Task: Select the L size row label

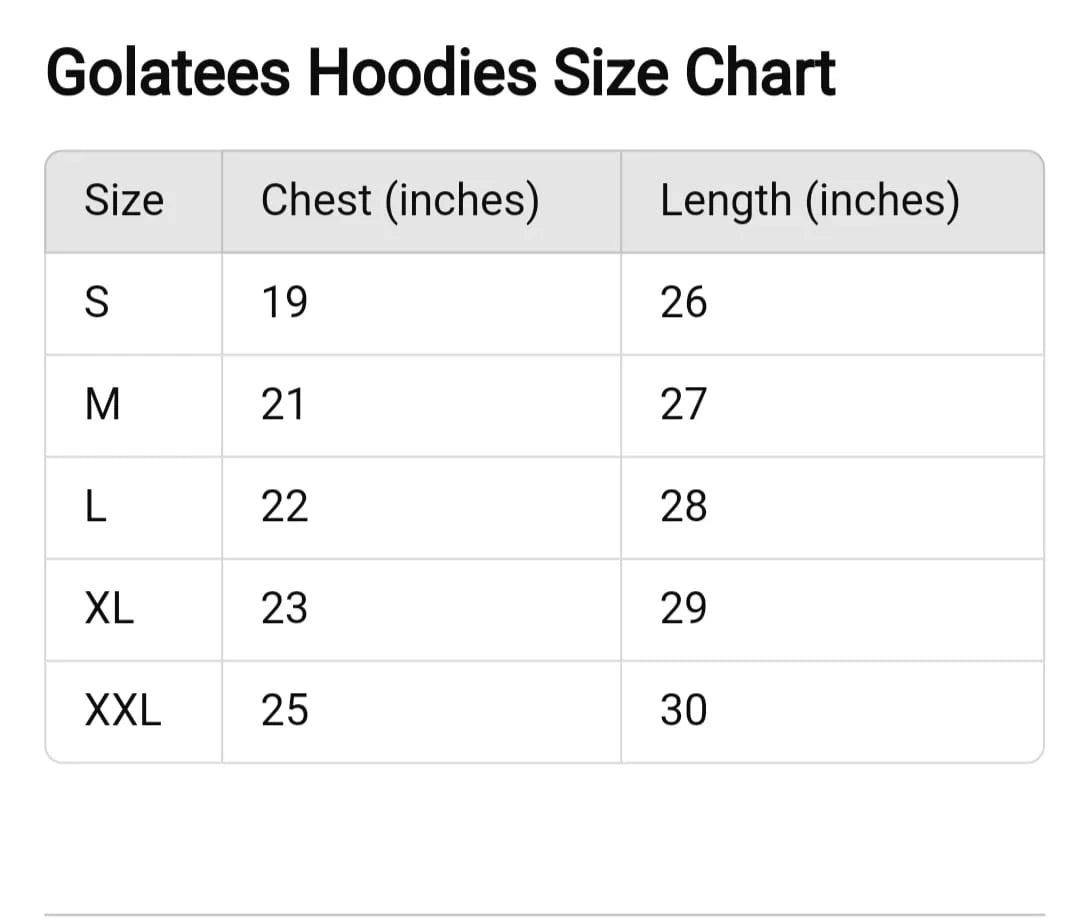Action: click(x=95, y=507)
